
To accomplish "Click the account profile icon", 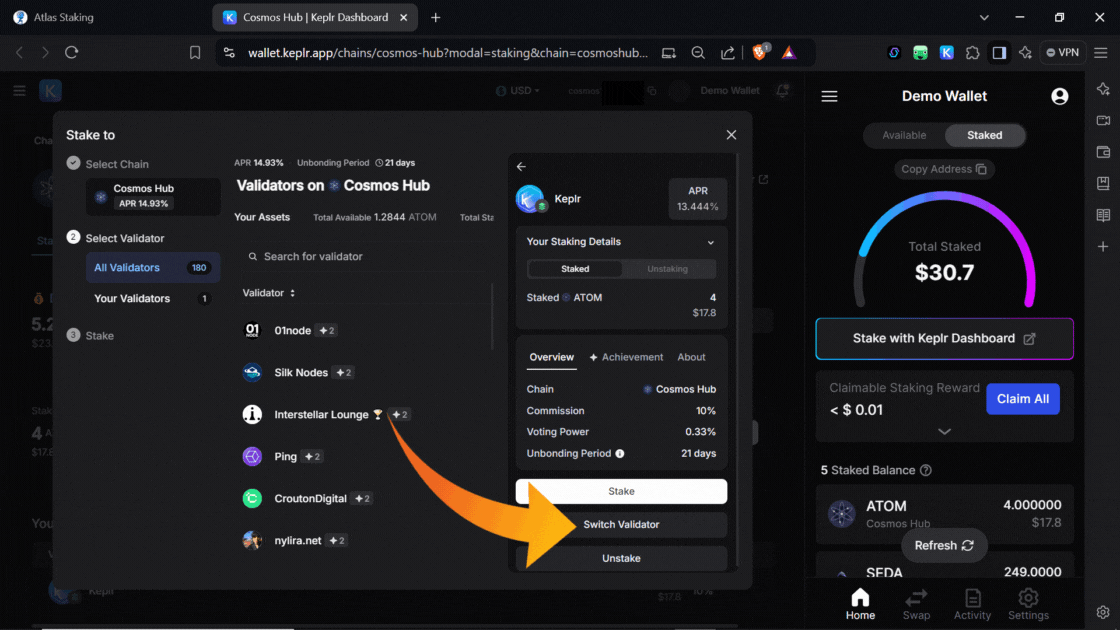I will (1060, 97).
